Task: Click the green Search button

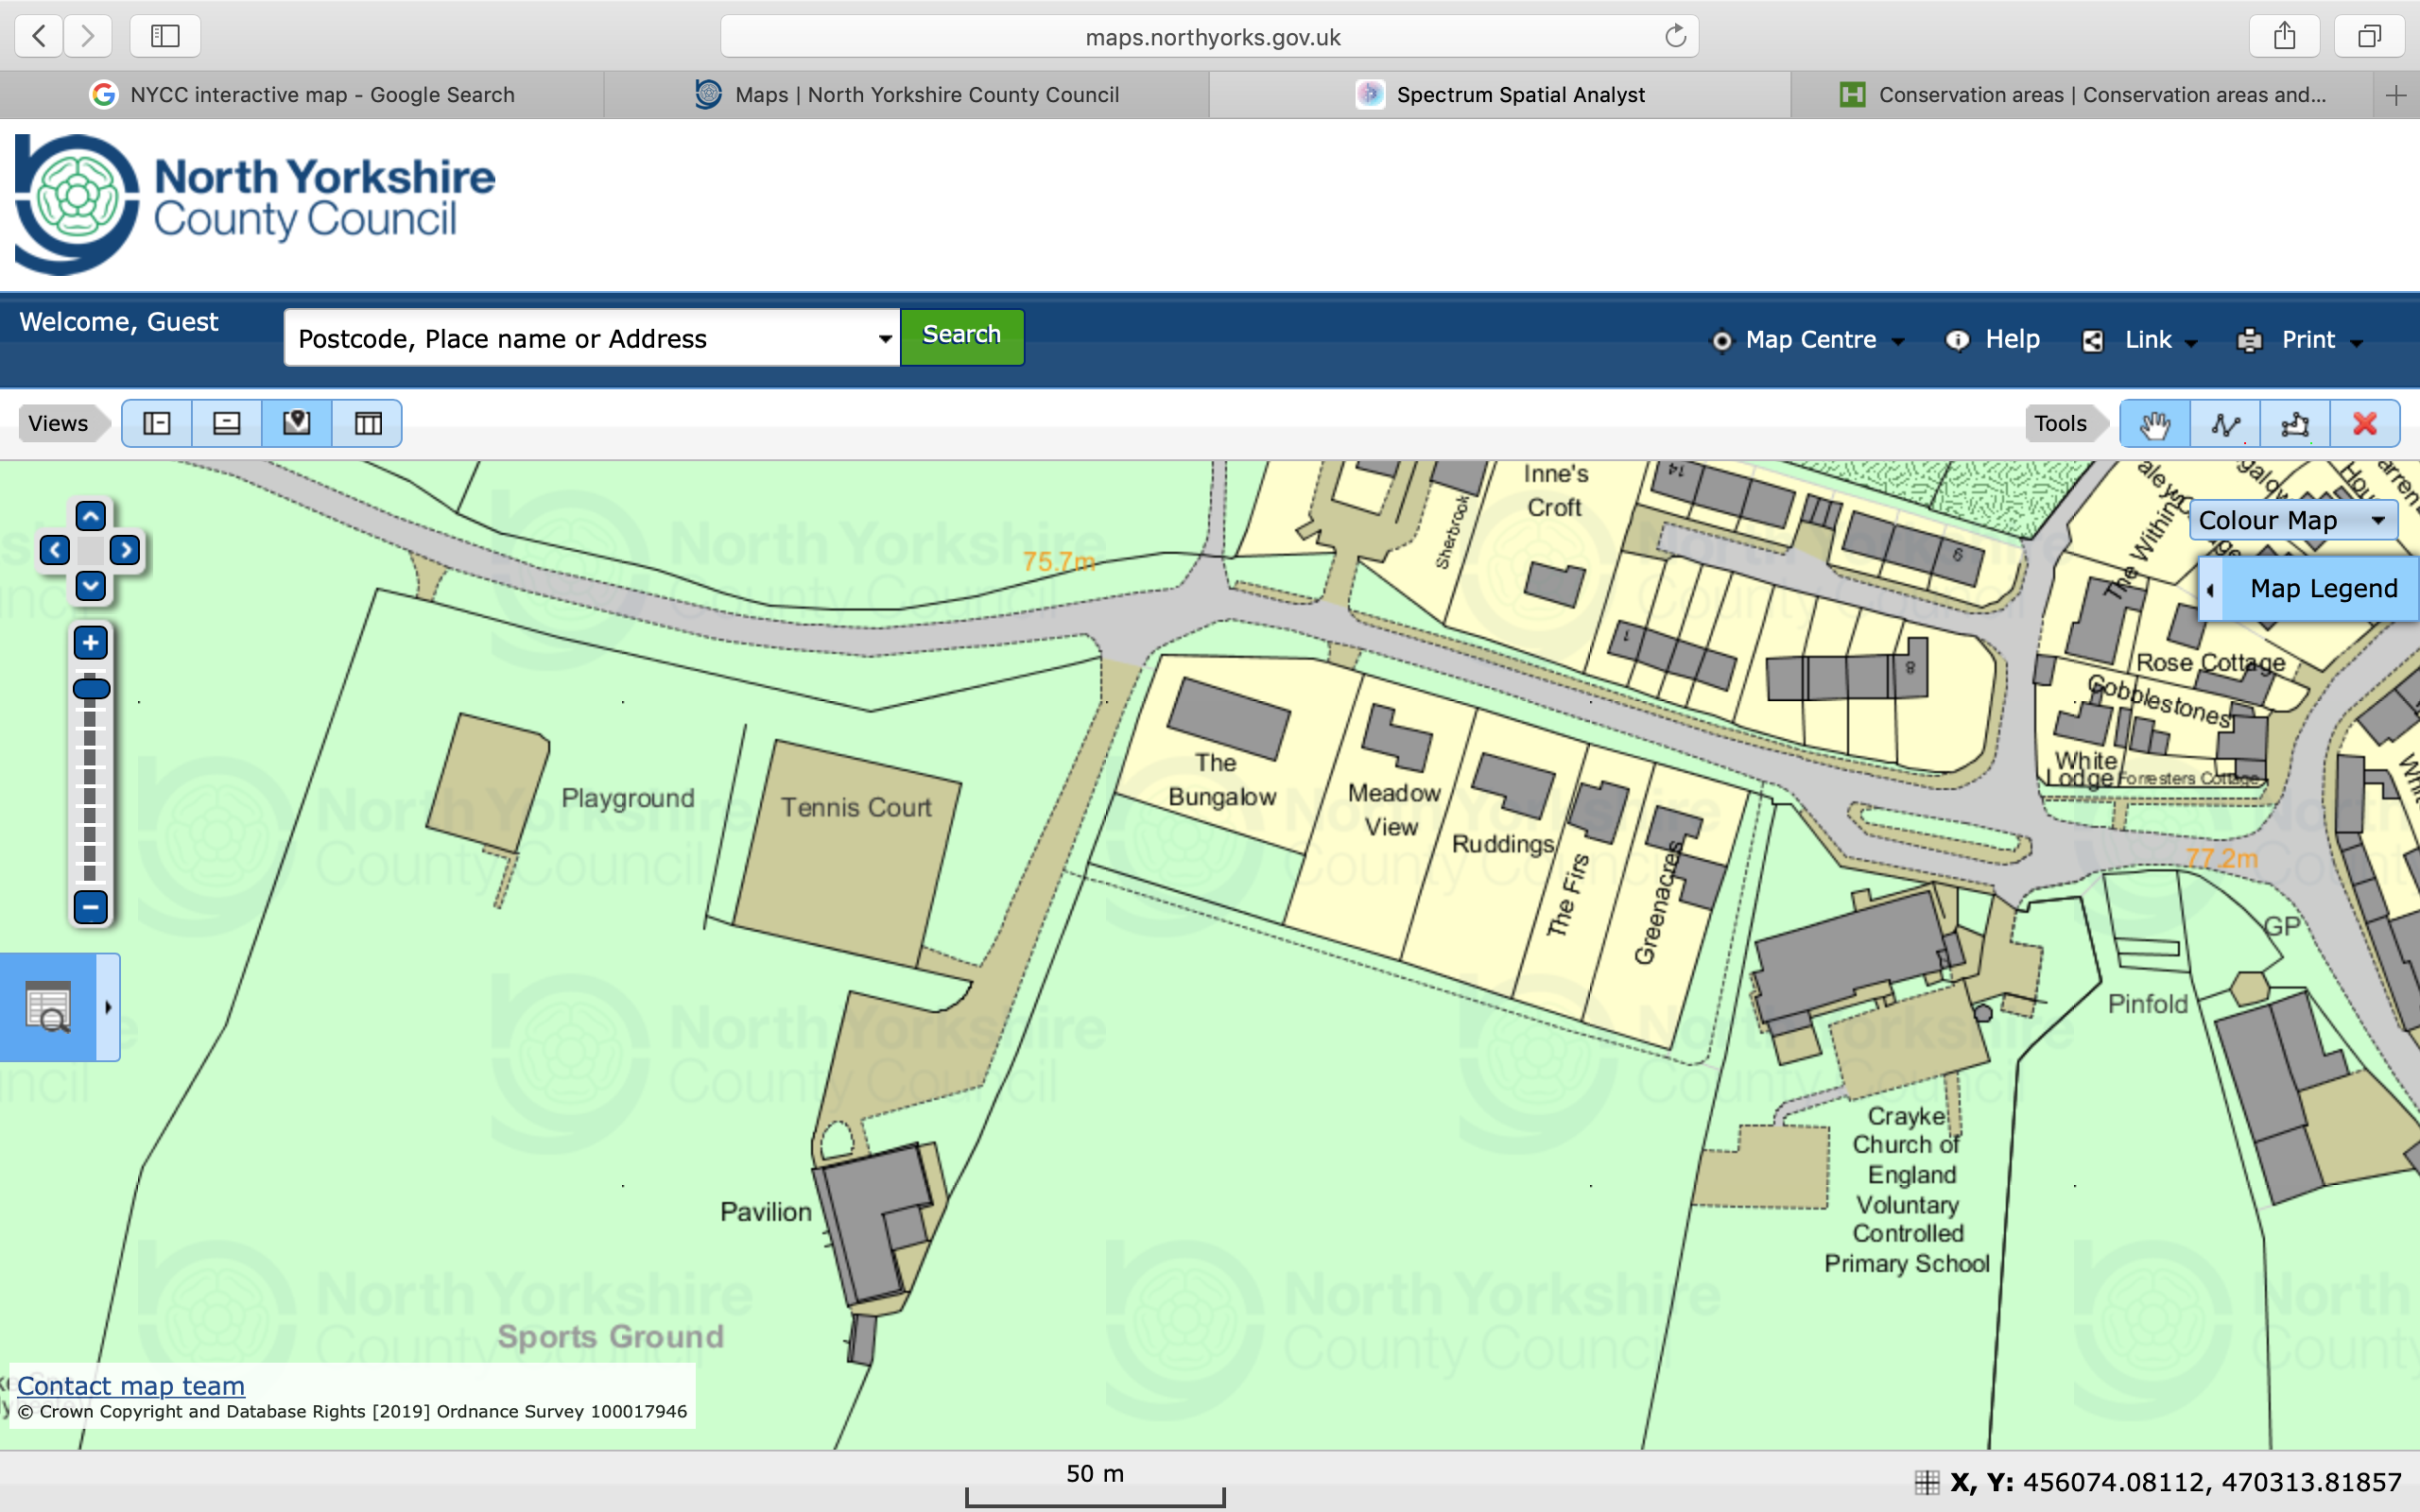Action: tap(961, 336)
